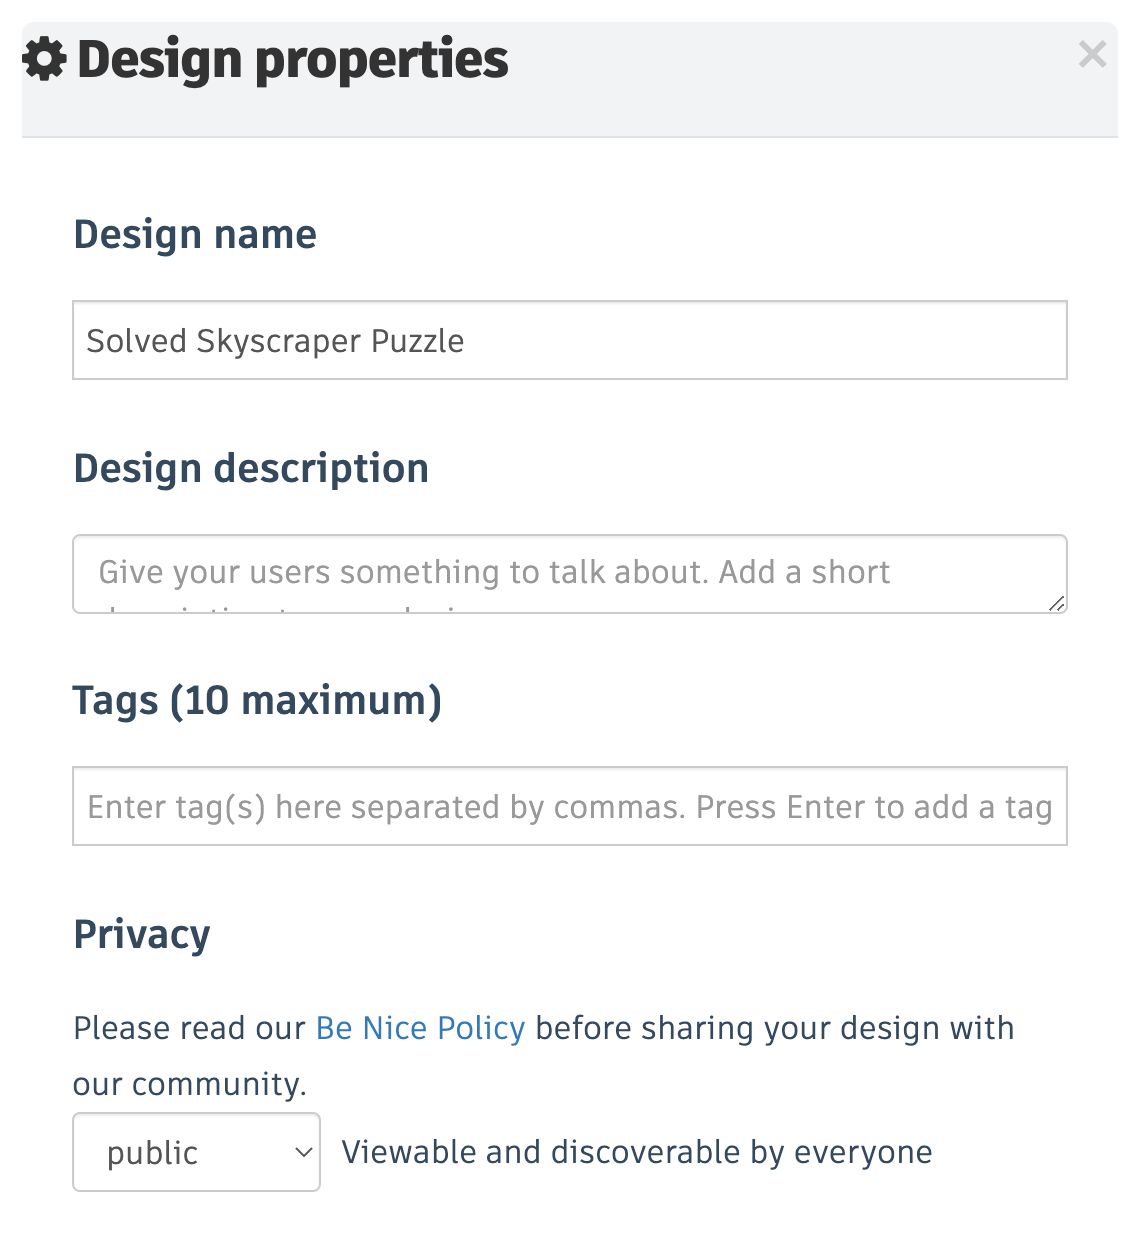Click the "Please read our" text
The height and width of the screenshot is (1242, 1146).
(189, 1028)
